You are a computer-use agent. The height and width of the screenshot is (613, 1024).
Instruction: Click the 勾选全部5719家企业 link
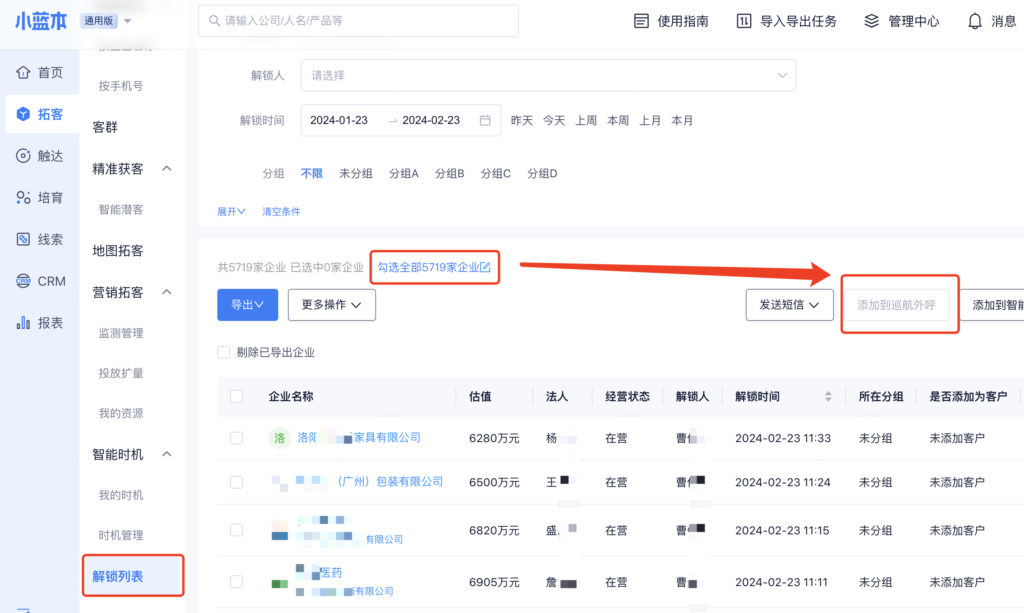[x=434, y=268]
